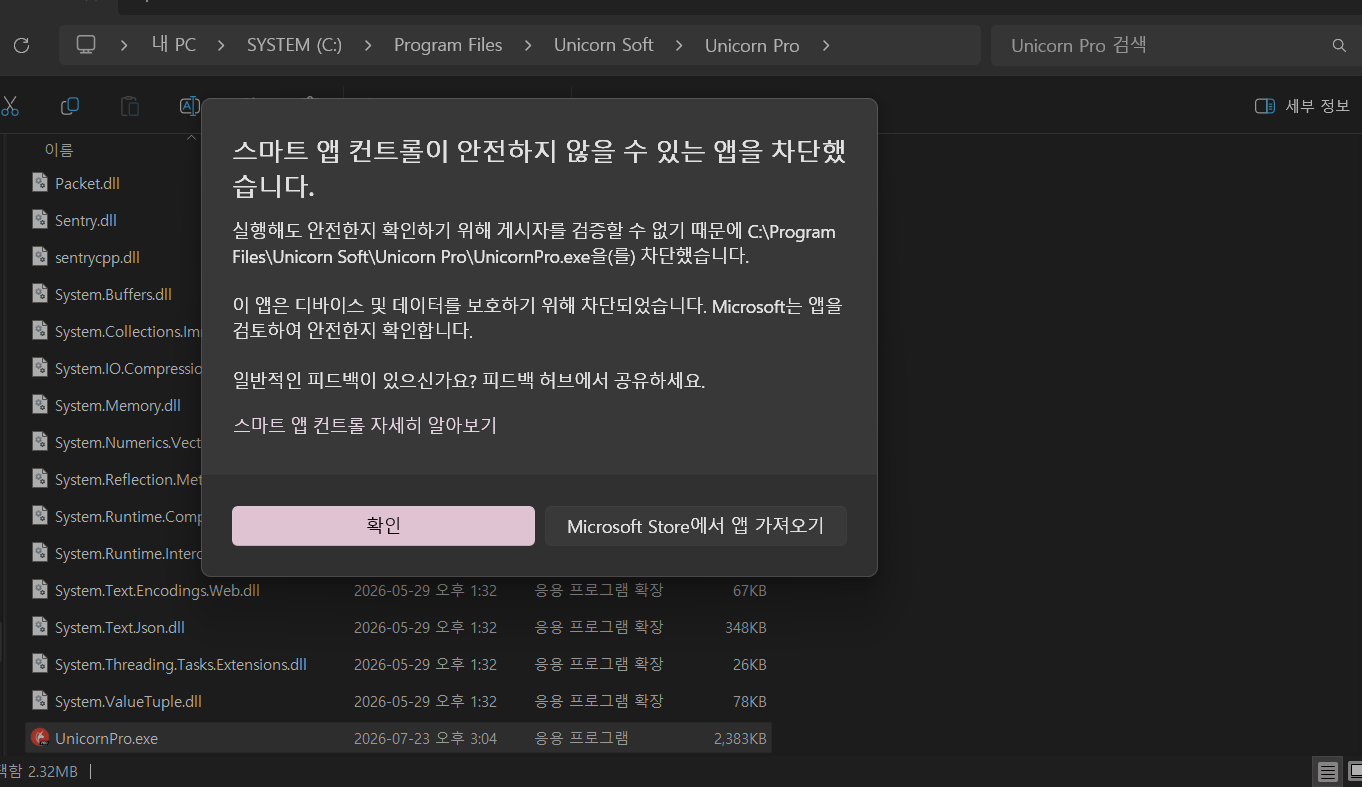The height and width of the screenshot is (787, 1362).
Task: Select the System.Runtime.Comp file icon
Action: (40, 516)
